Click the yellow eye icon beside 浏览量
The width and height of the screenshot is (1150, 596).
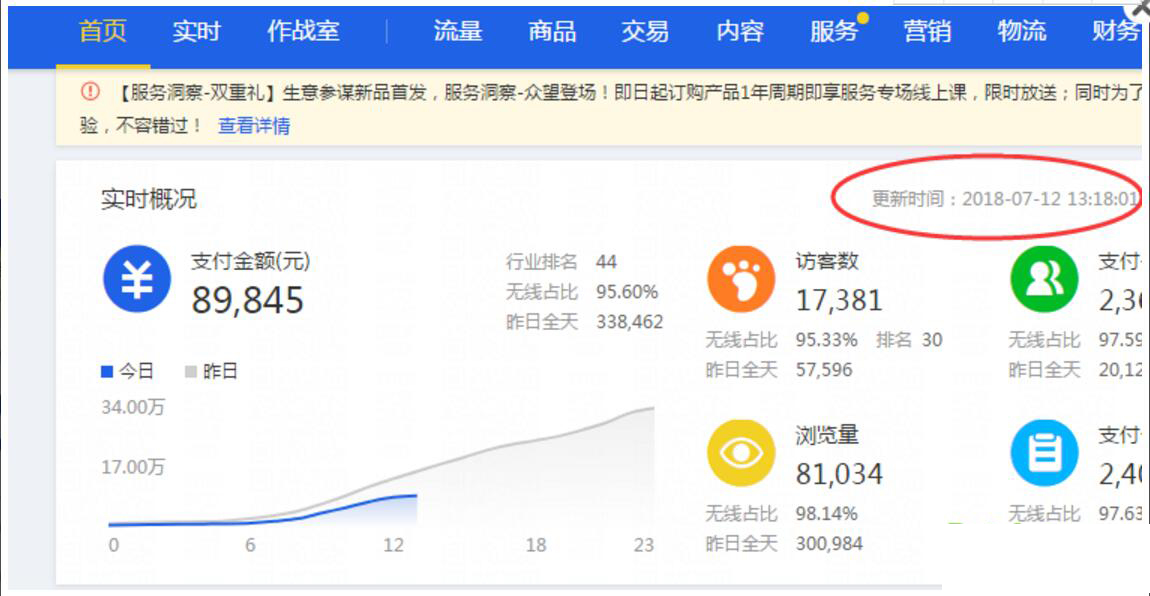click(x=740, y=453)
